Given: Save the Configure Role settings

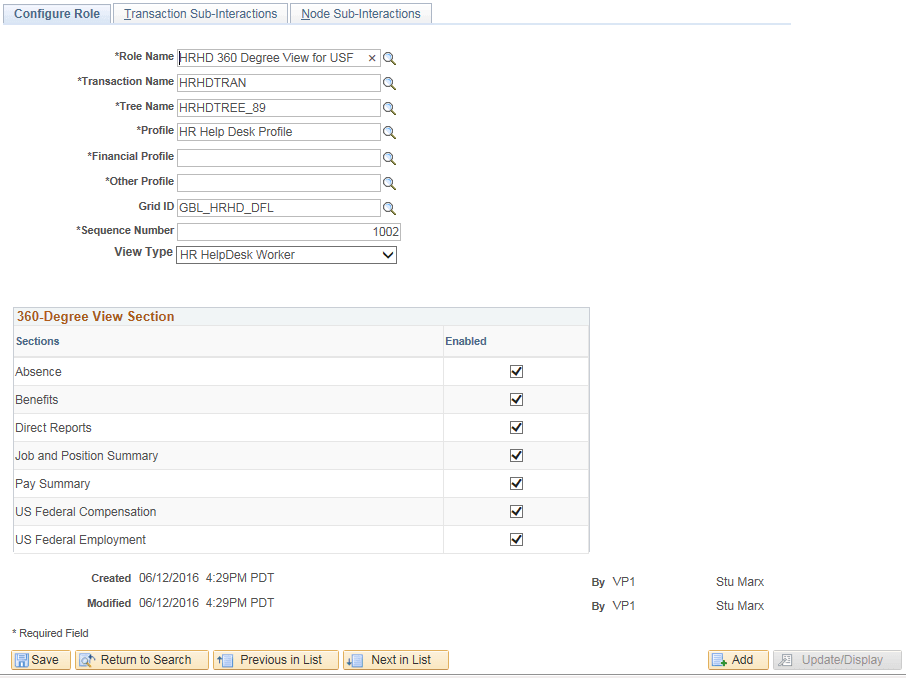Looking at the screenshot, I should [x=39, y=659].
